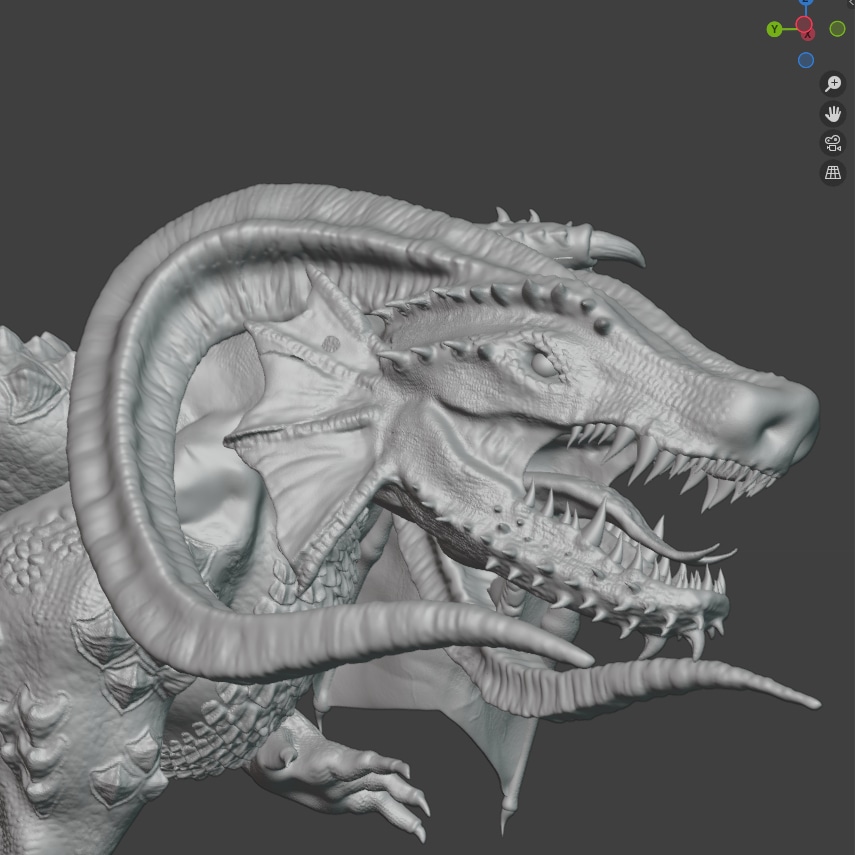This screenshot has width=855, height=855.
Task: Click the green Y axis on the navigation gizmo
Action: pyautogui.click(x=774, y=28)
